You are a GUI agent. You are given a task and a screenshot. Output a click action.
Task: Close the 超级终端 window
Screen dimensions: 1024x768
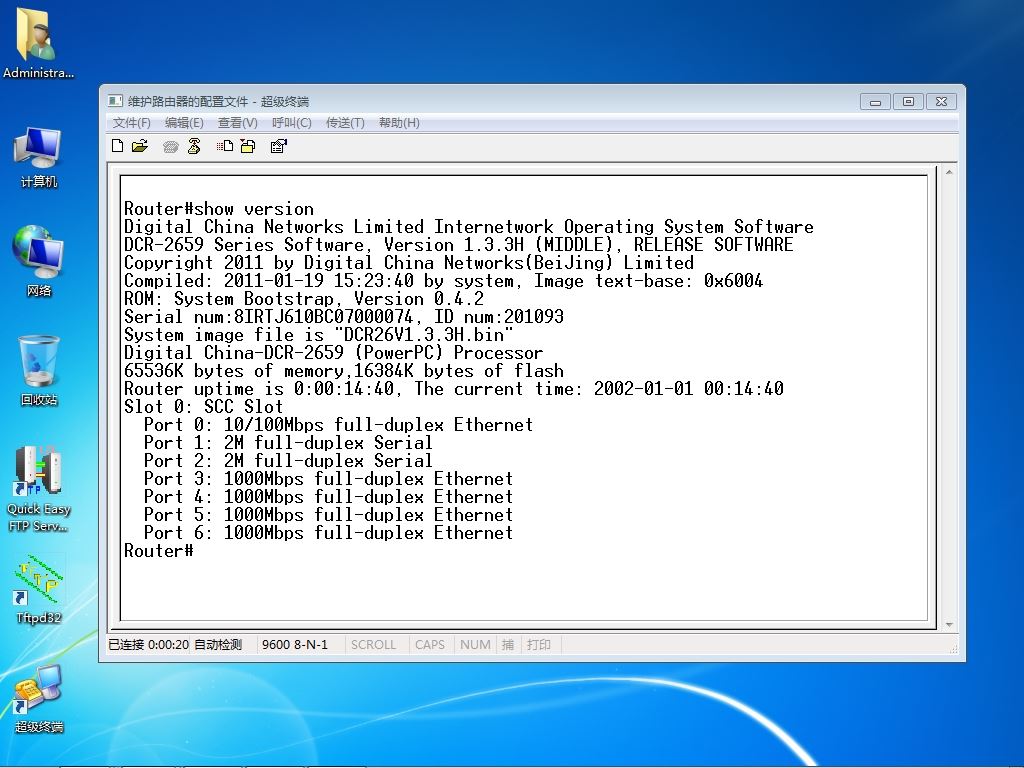coord(941,101)
